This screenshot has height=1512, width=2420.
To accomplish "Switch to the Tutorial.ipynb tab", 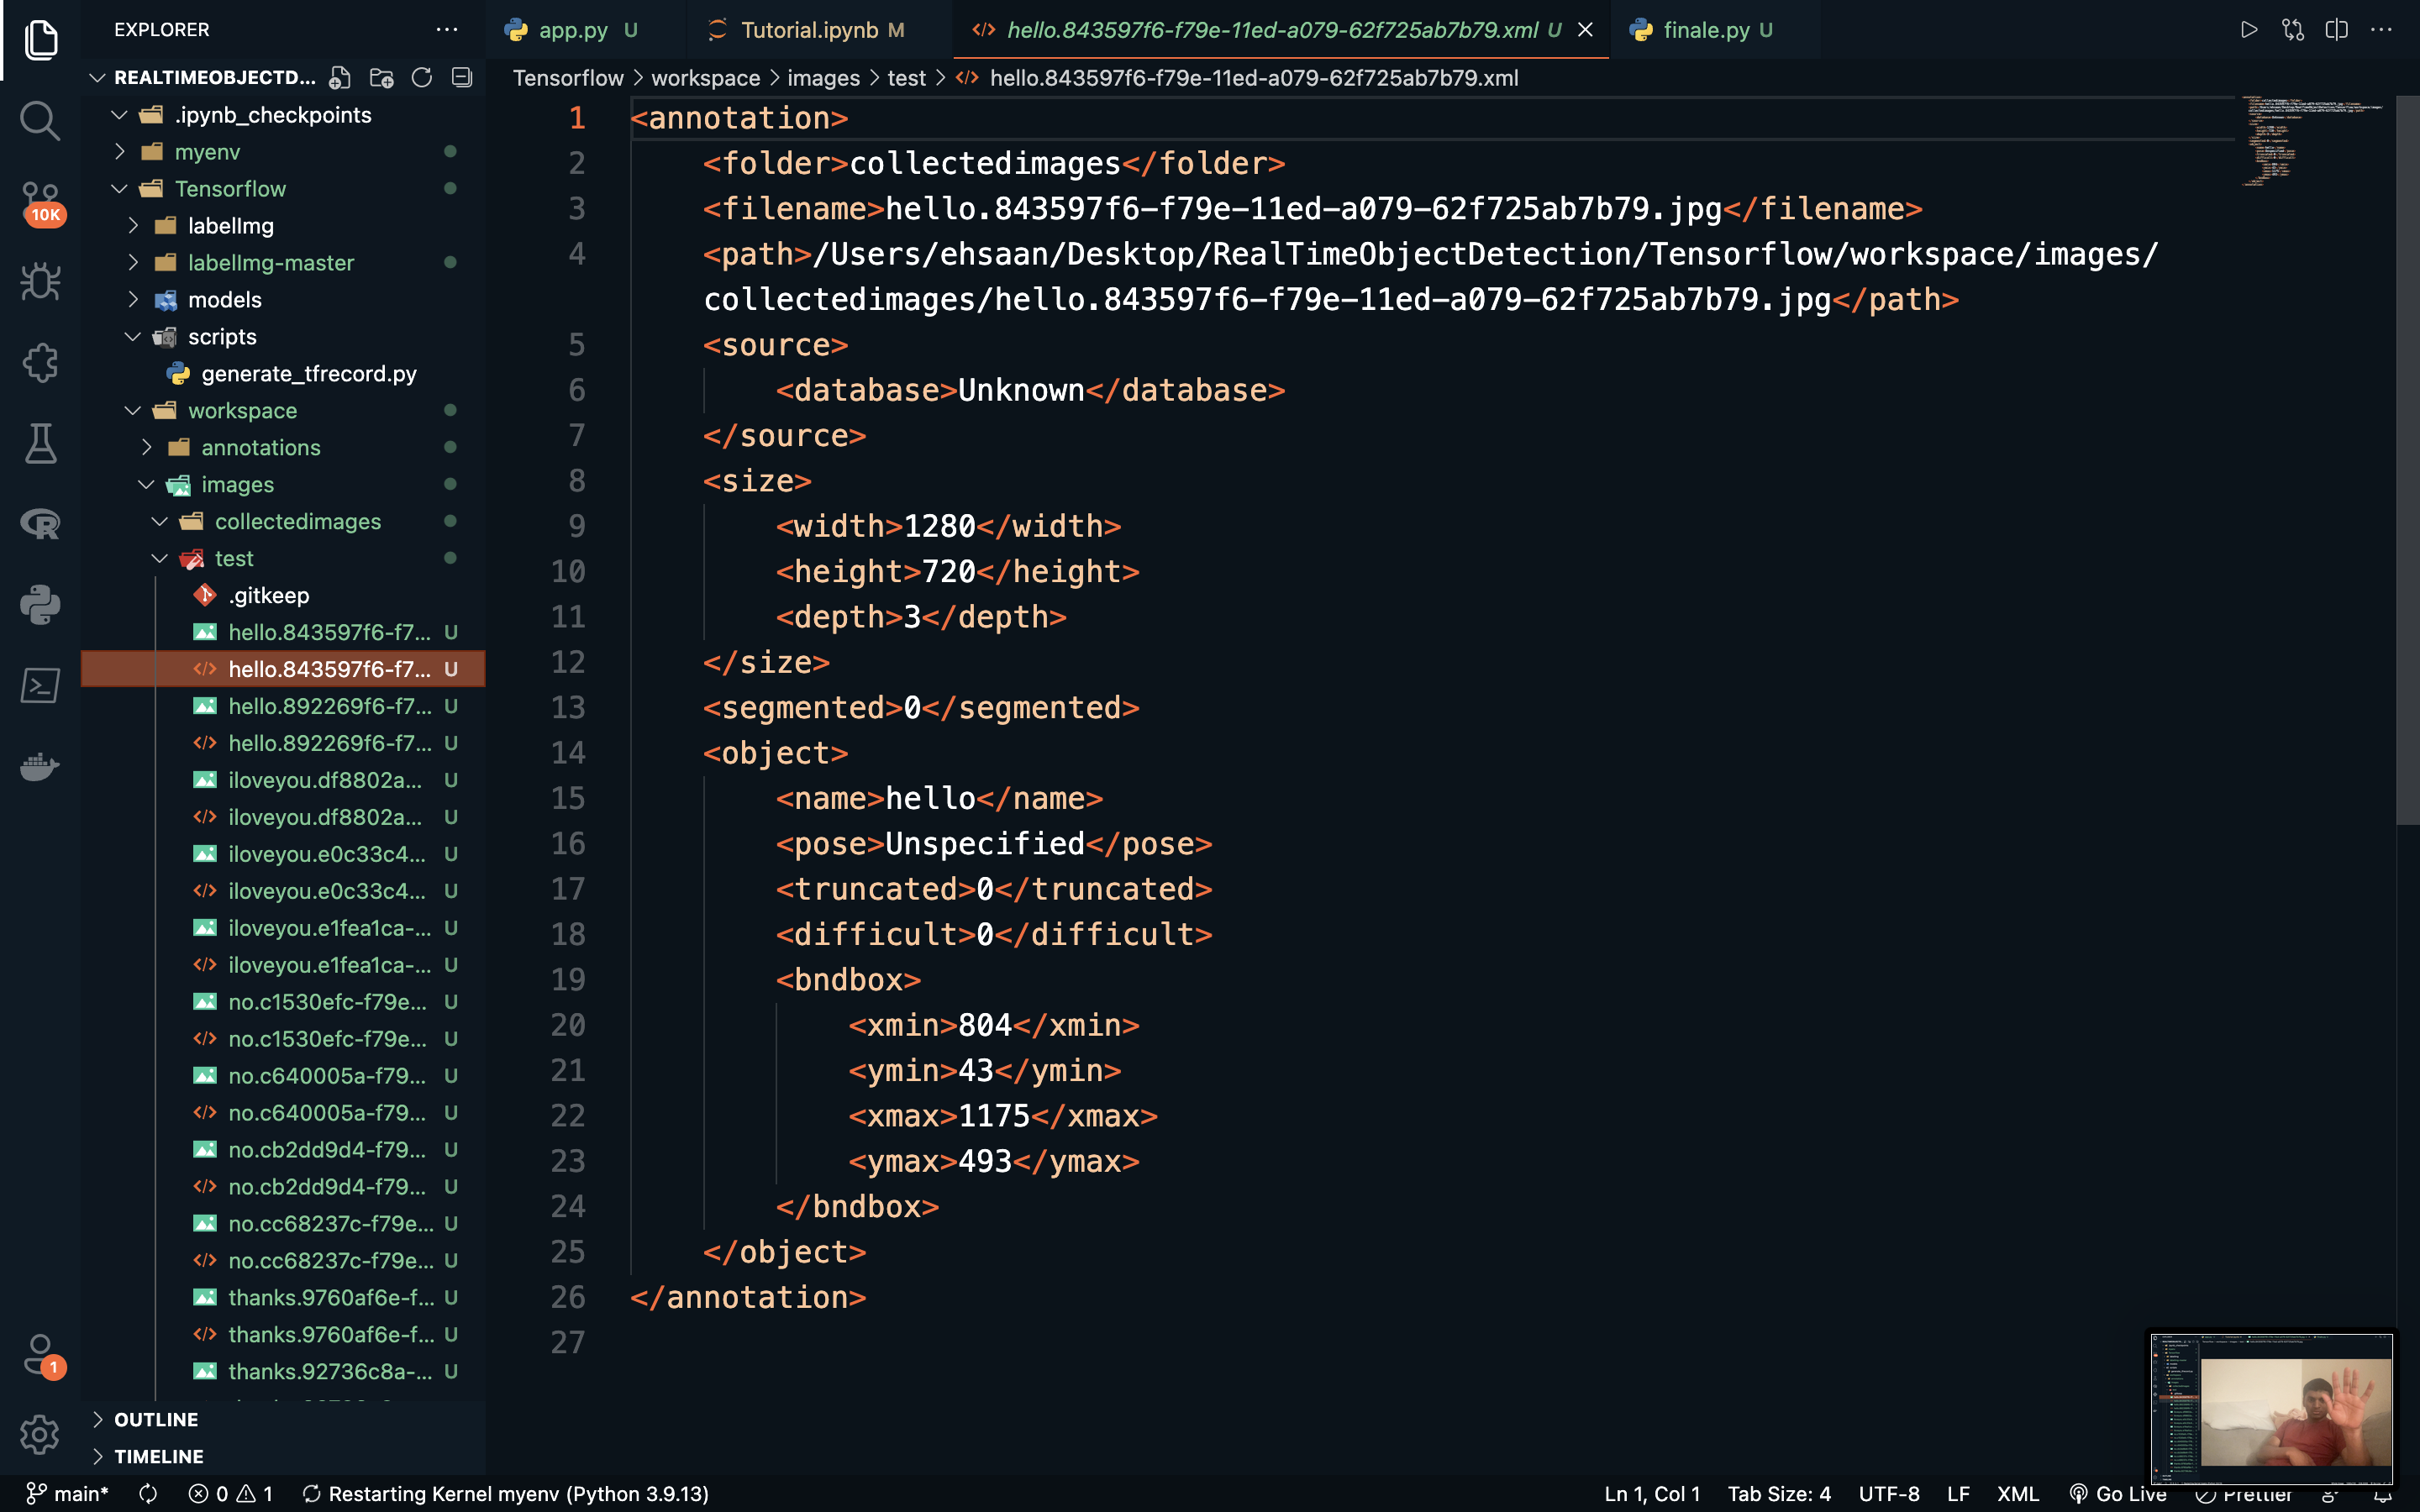I will [x=806, y=30].
